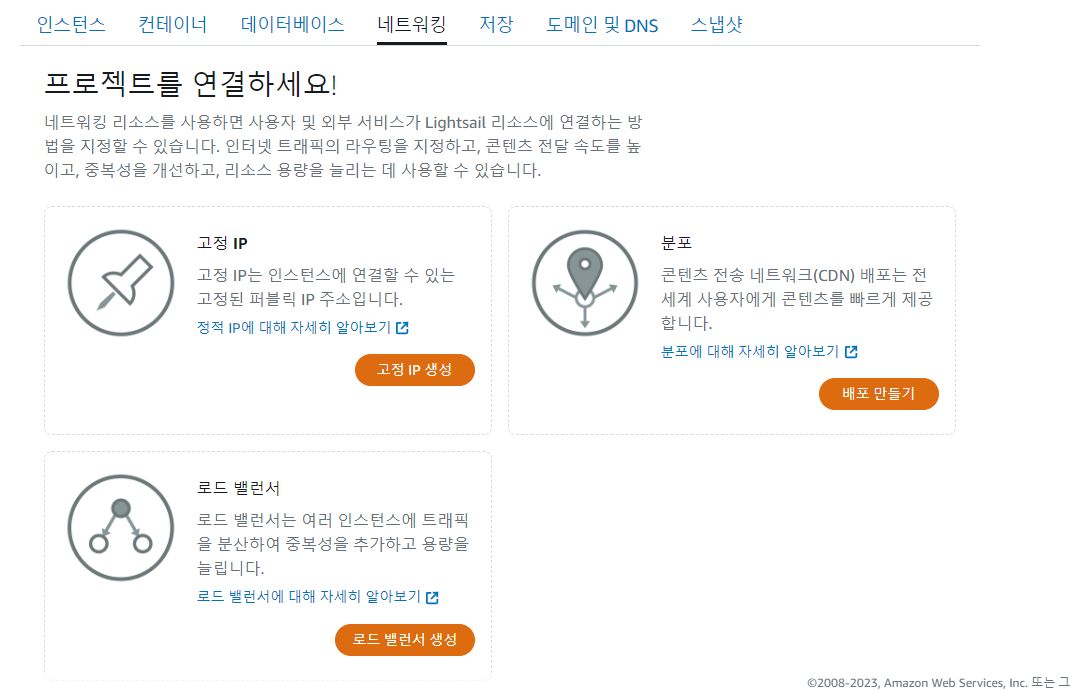Click the 프로젝트를 연결하세요! headline
This screenshot has width=1074, height=690.
pos(190,84)
